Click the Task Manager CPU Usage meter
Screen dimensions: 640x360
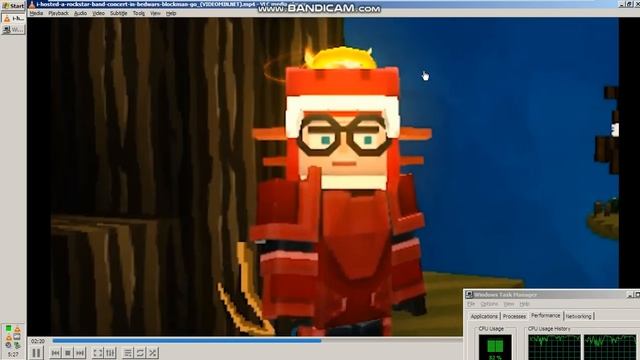point(495,347)
